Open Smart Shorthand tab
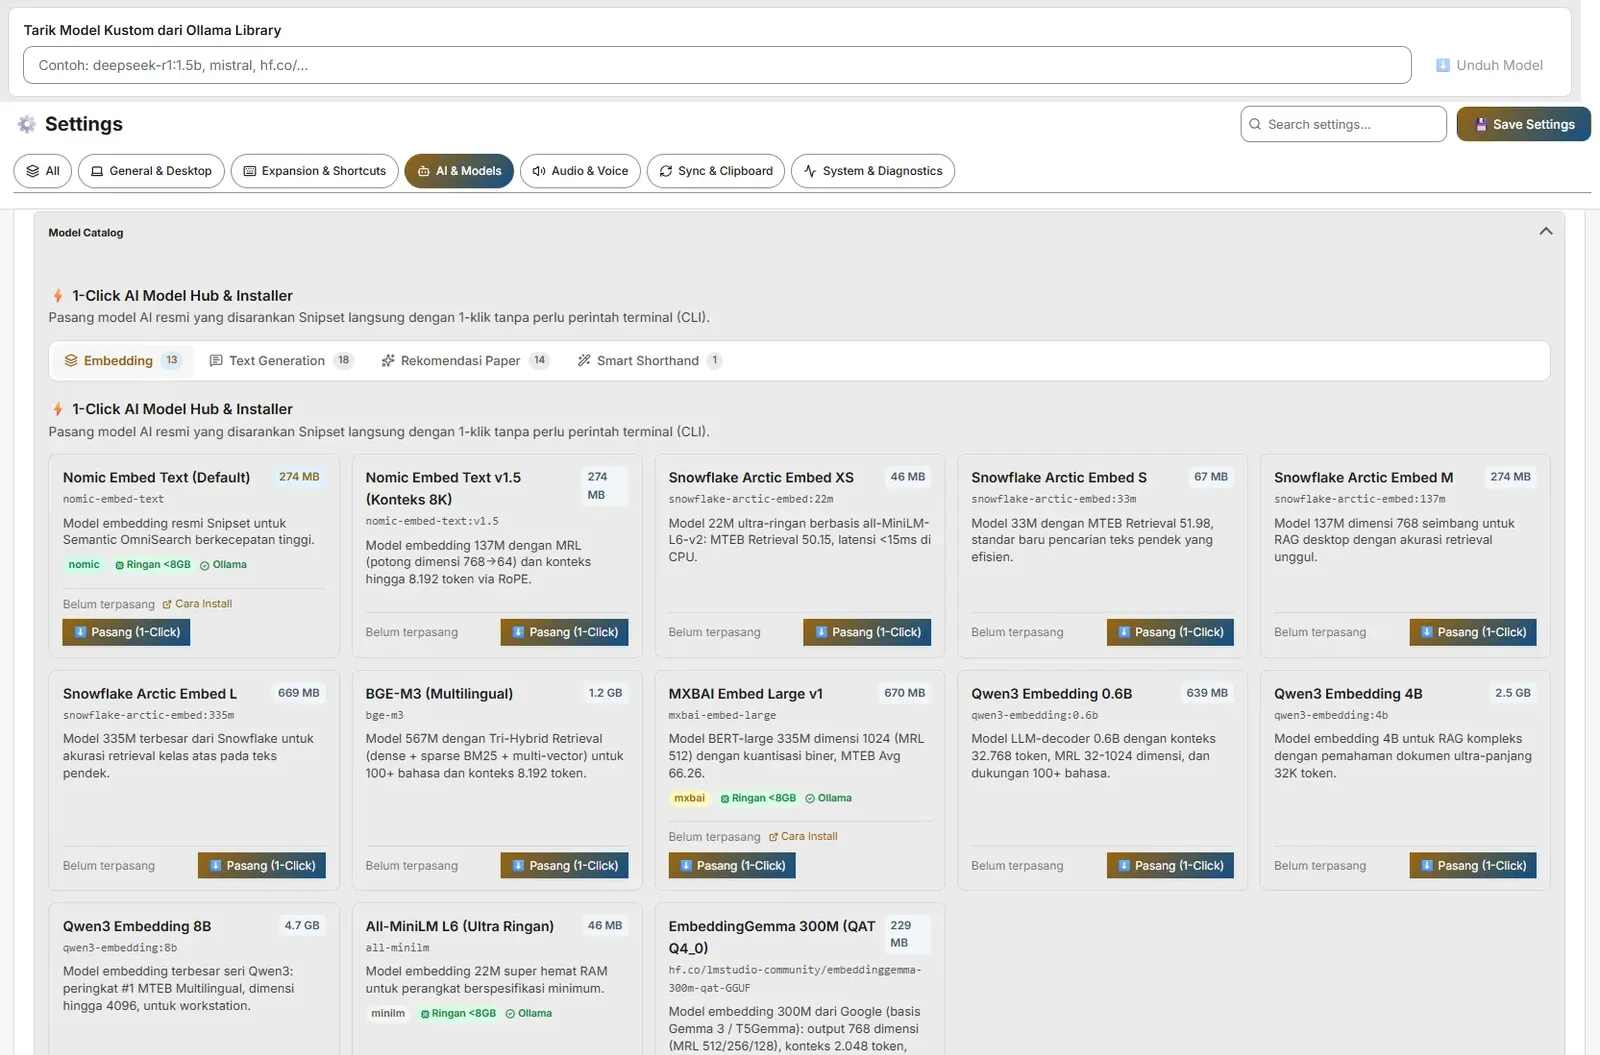The image size is (1600, 1055). coord(649,361)
